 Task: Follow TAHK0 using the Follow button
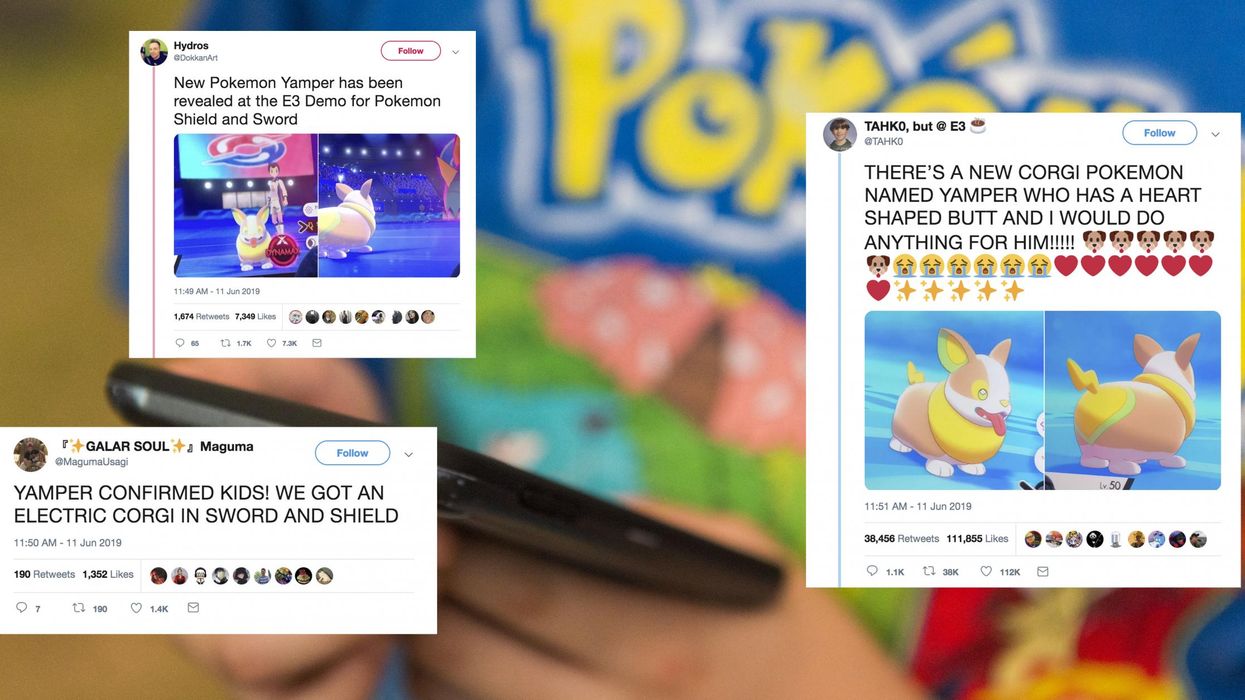(x=1159, y=133)
